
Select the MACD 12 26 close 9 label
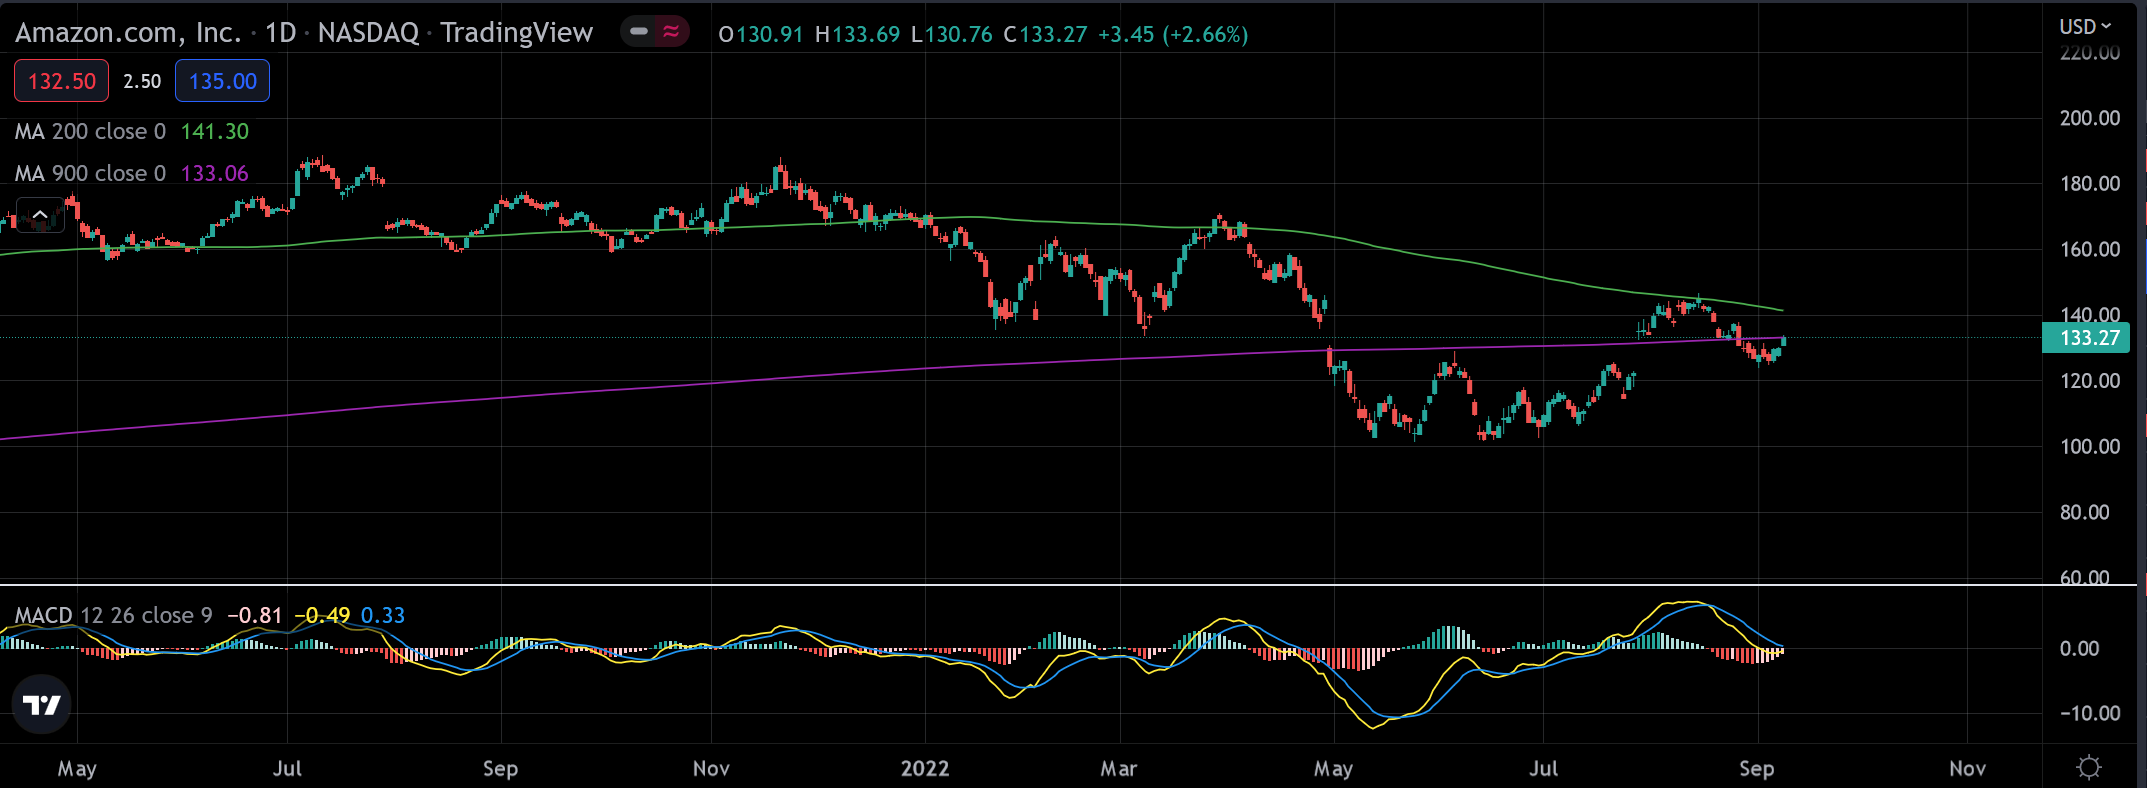point(113,615)
